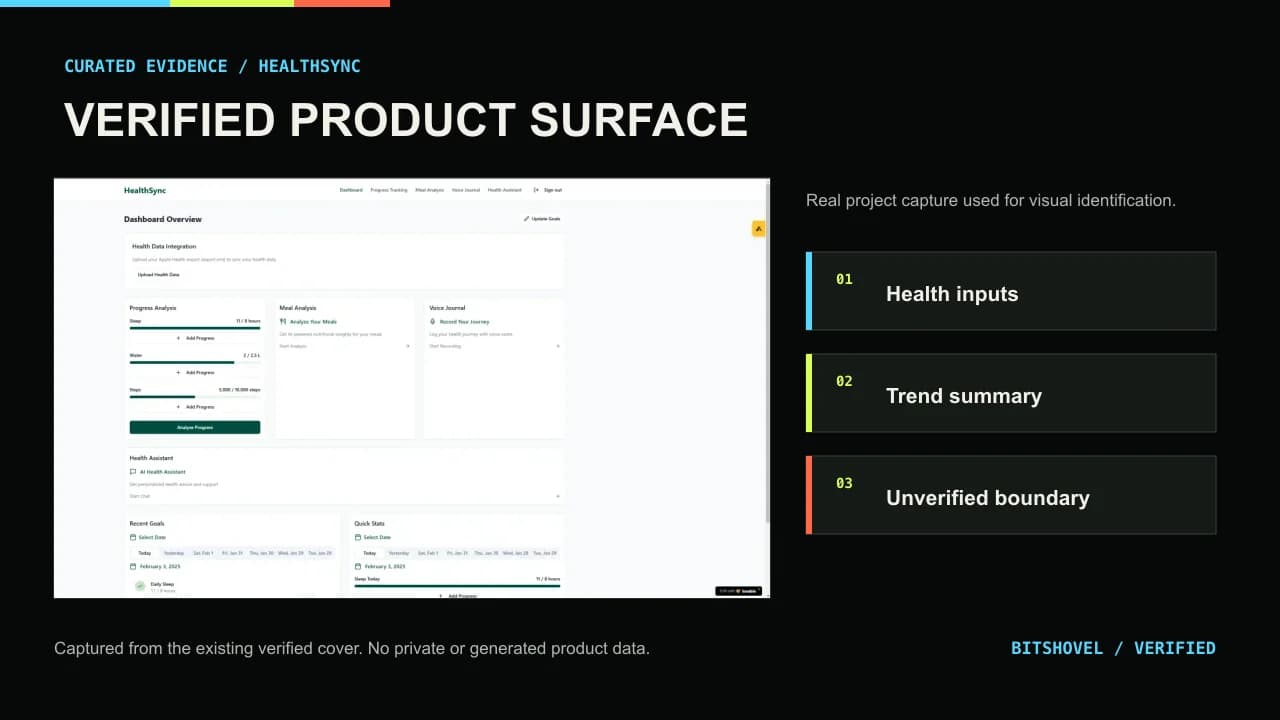Click the arrow in Health Assistant card
The height and width of the screenshot is (720, 1280).
(557, 496)
